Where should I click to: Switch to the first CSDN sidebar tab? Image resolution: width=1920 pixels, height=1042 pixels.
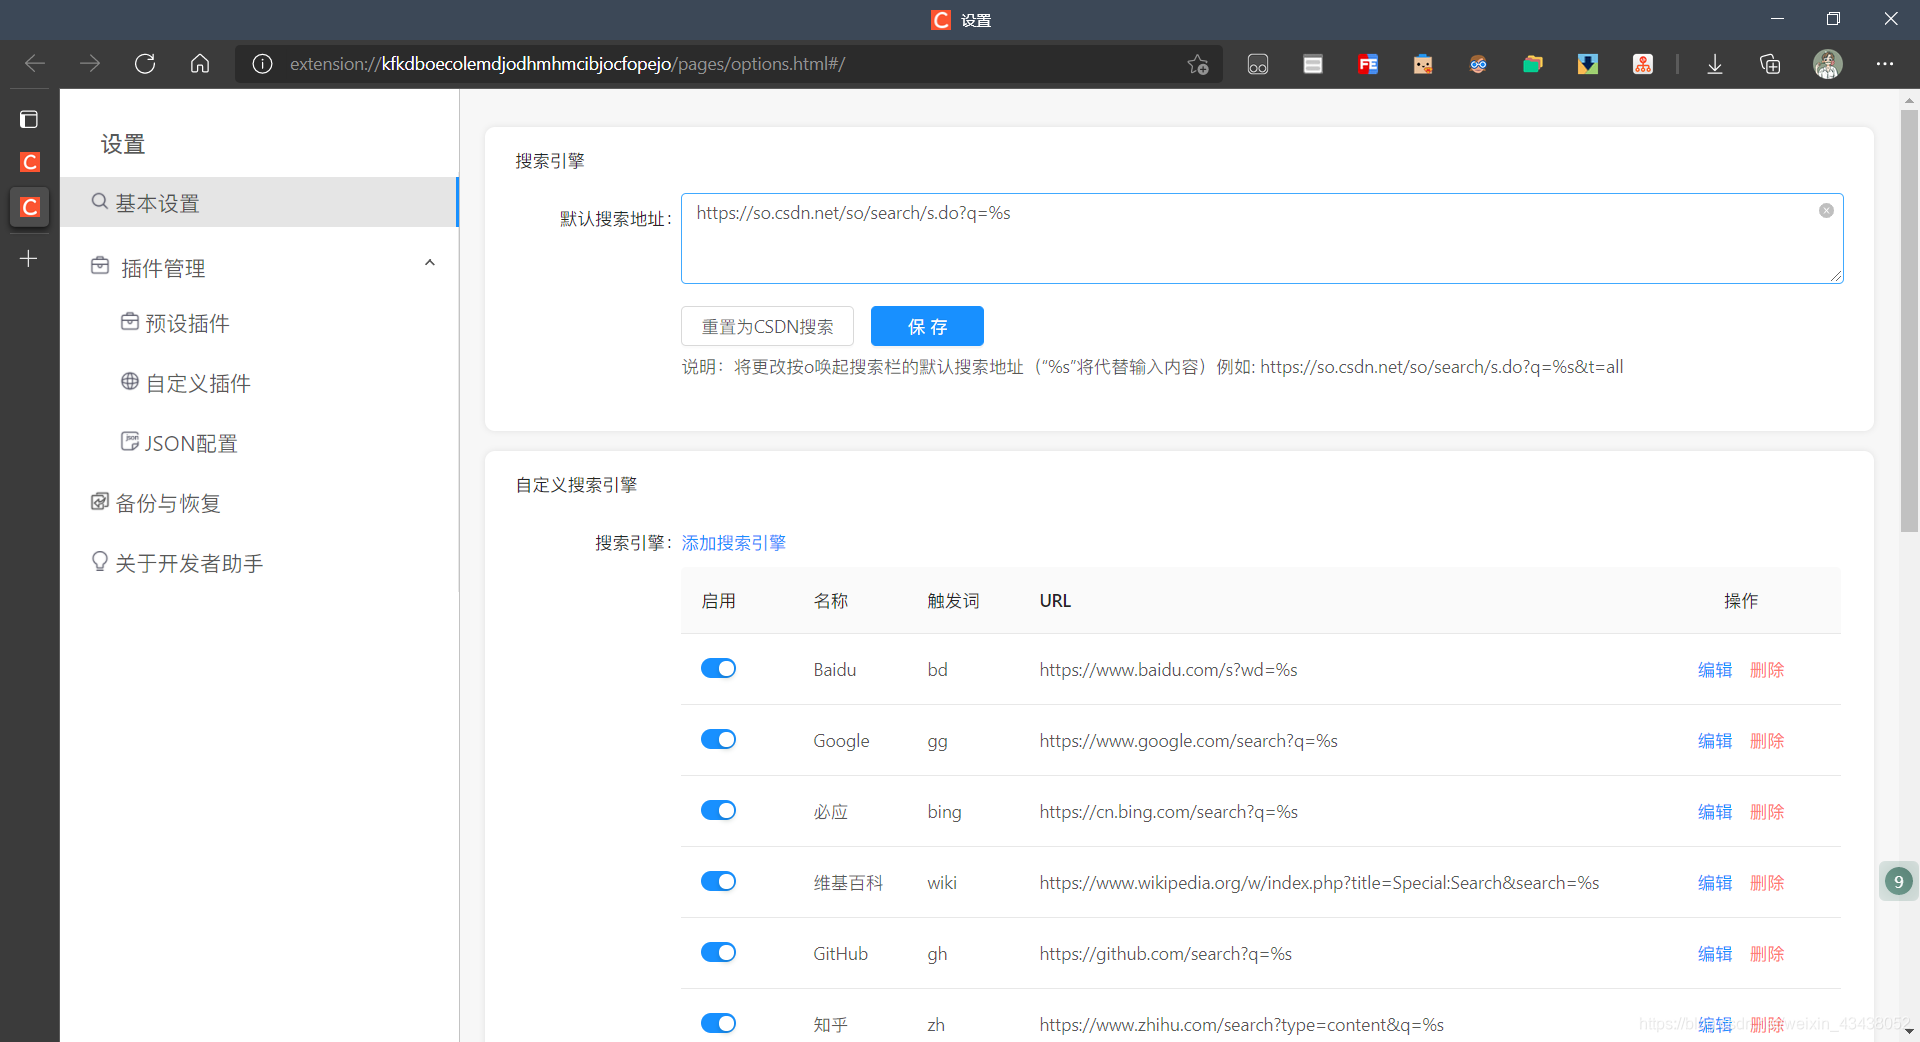[30, 162]
